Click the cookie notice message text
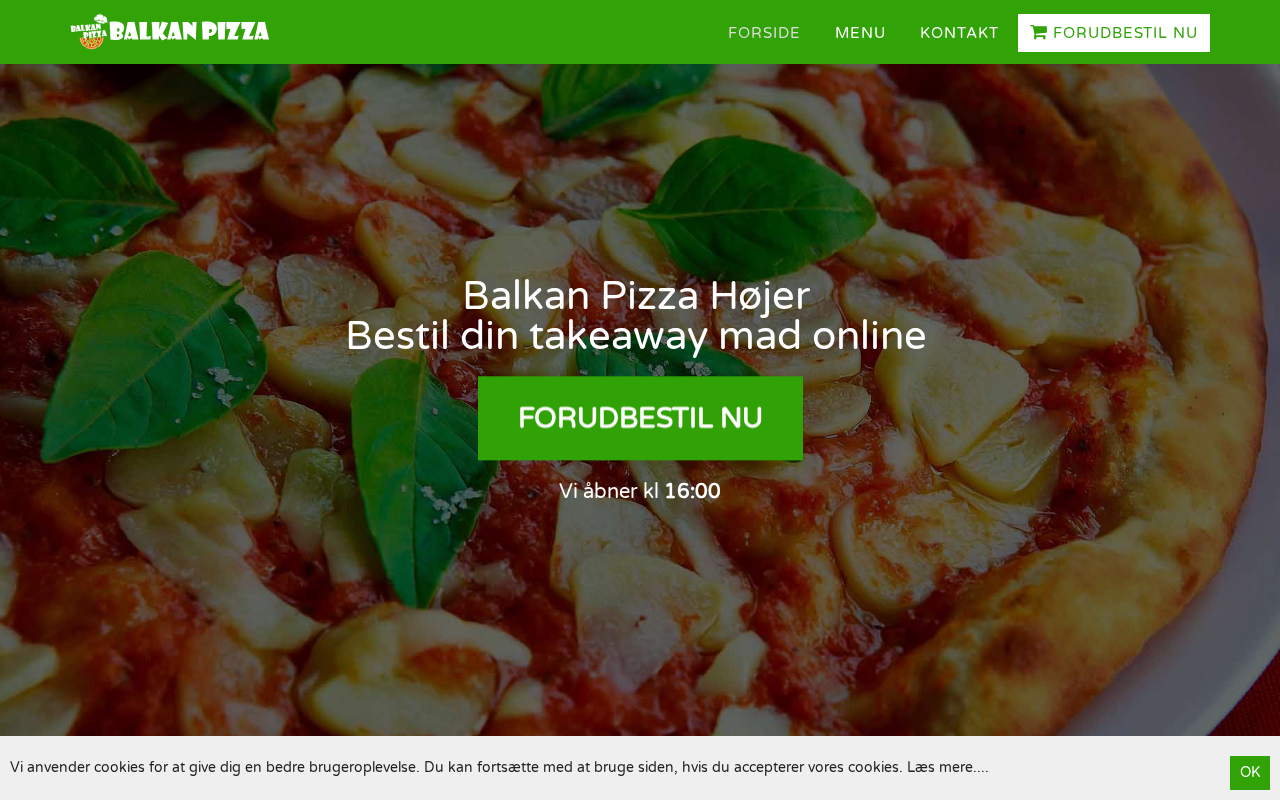This screenshot has height=800, width=1280. (x=456, y=767)
